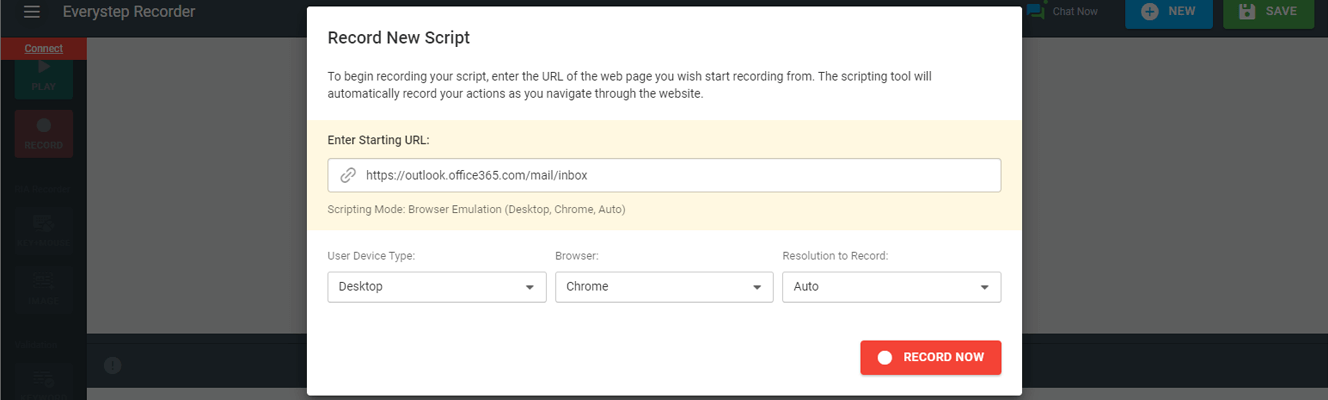Click the PLAY icon in sidebar
Screen dimensions: 1328x400
(44, 67)
